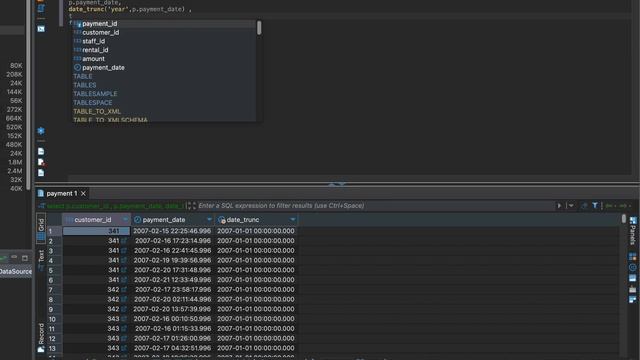Image resolution: width=640 pixels, height=360 pixels.
Task: Open the filter history dropdown arrow
Action: [571, 206]
